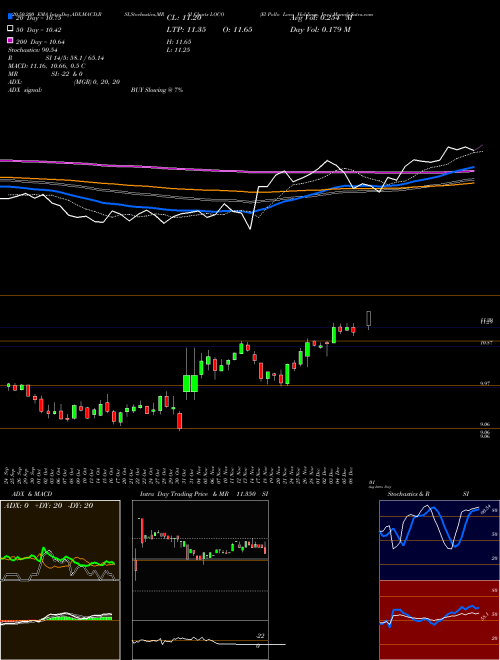Click the last white hollow candlestick

click(x=369, y=319)
